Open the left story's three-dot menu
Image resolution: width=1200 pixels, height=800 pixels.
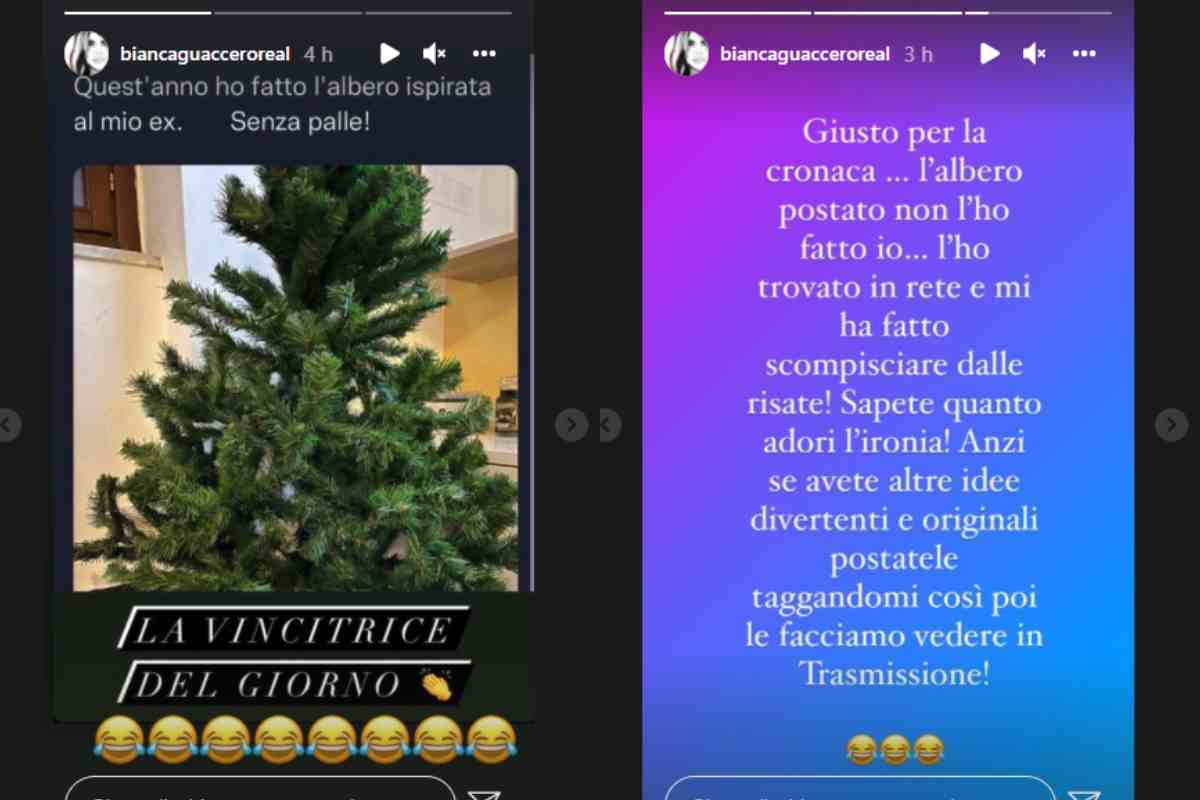pyautogui.click(x=484, y=54)
